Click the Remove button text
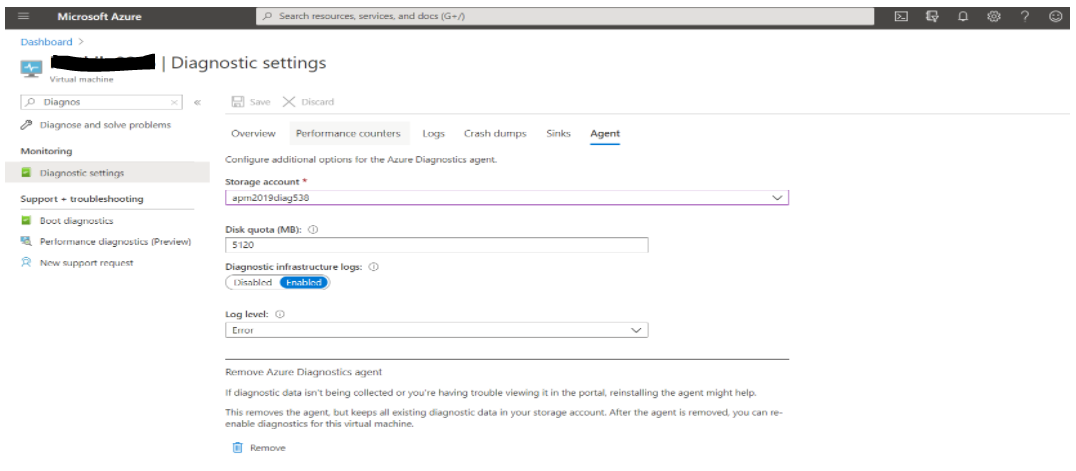1076x471 pixels. coord(268,448)
